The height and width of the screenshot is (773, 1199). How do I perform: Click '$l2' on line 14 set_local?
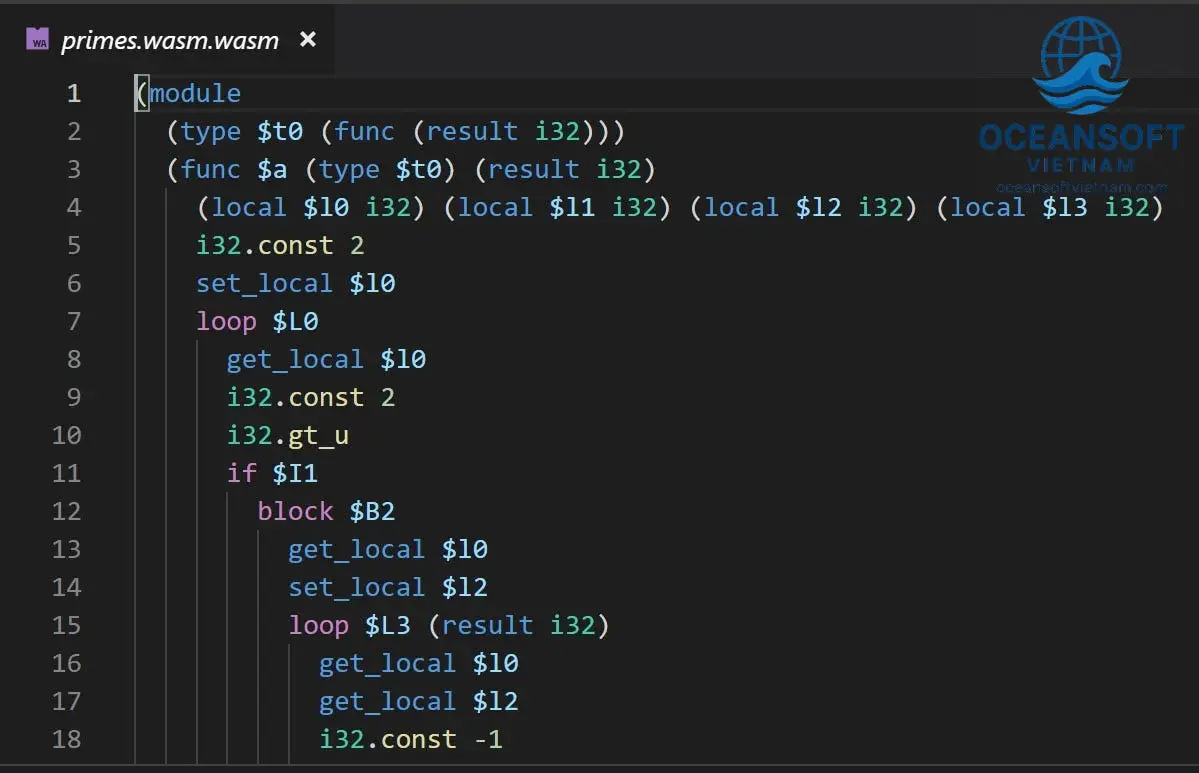click(464, 587)
